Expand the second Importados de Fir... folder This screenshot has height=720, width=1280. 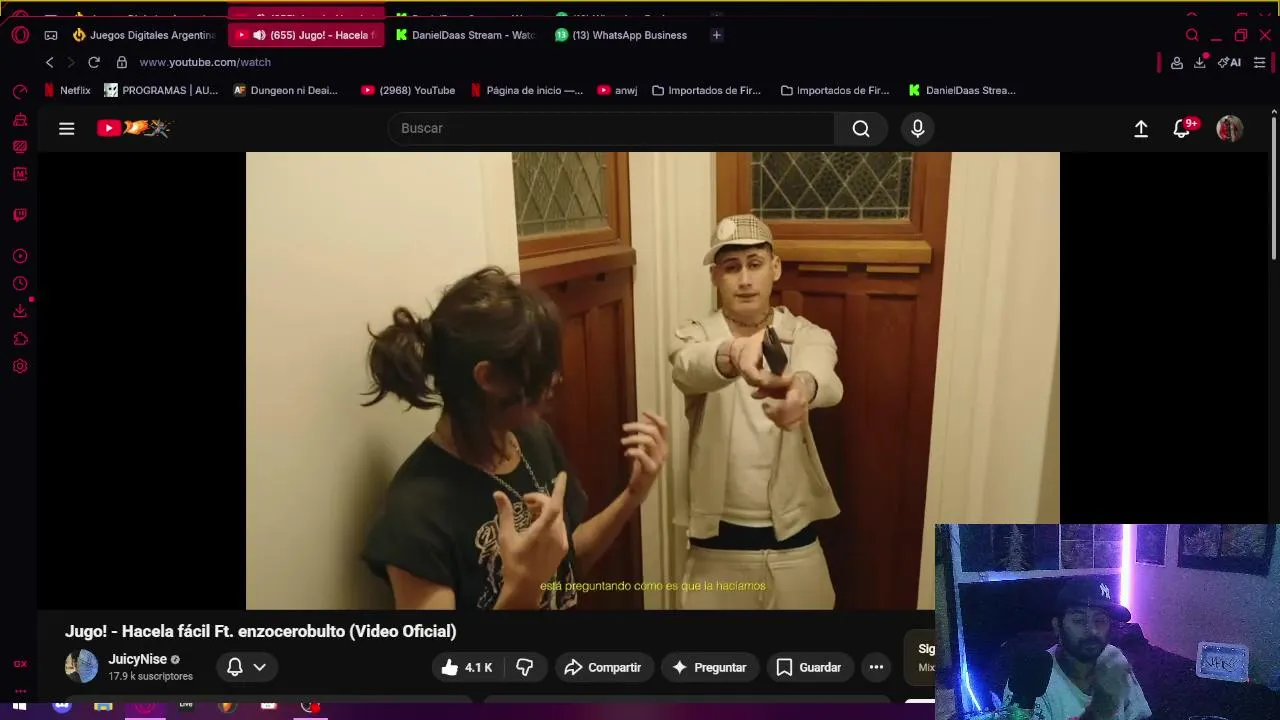(x=835, y=90)
